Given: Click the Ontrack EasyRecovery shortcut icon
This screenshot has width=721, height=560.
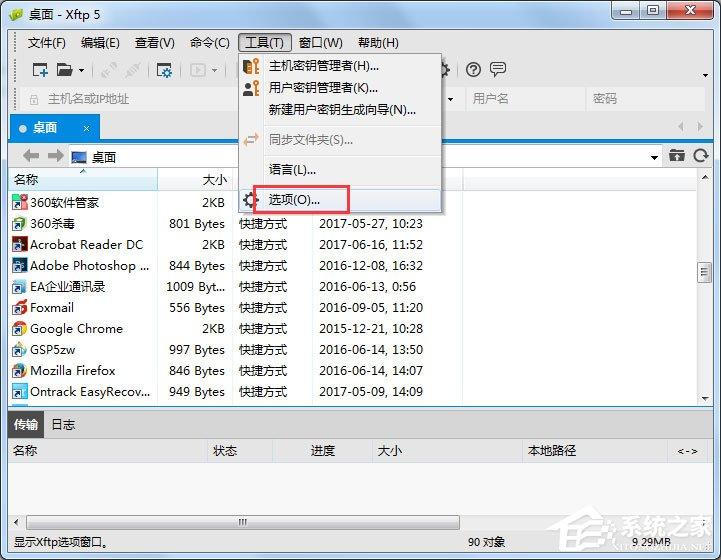Looking at the screenshot, I should point(19,392).
